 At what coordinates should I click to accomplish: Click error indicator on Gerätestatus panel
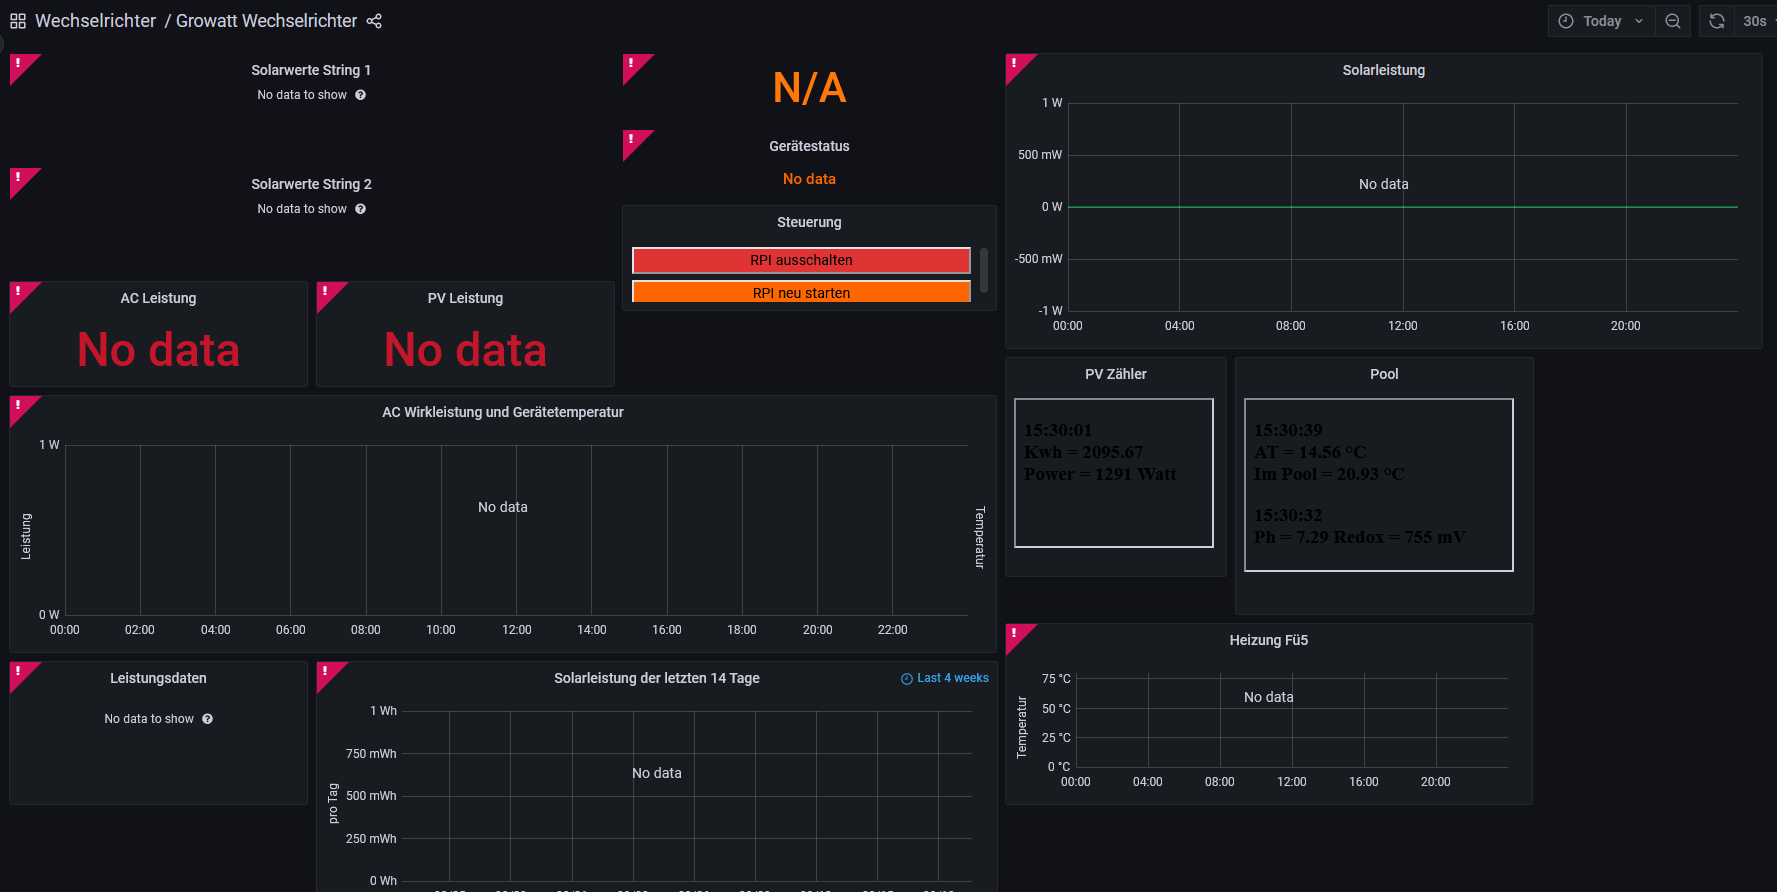632,140
